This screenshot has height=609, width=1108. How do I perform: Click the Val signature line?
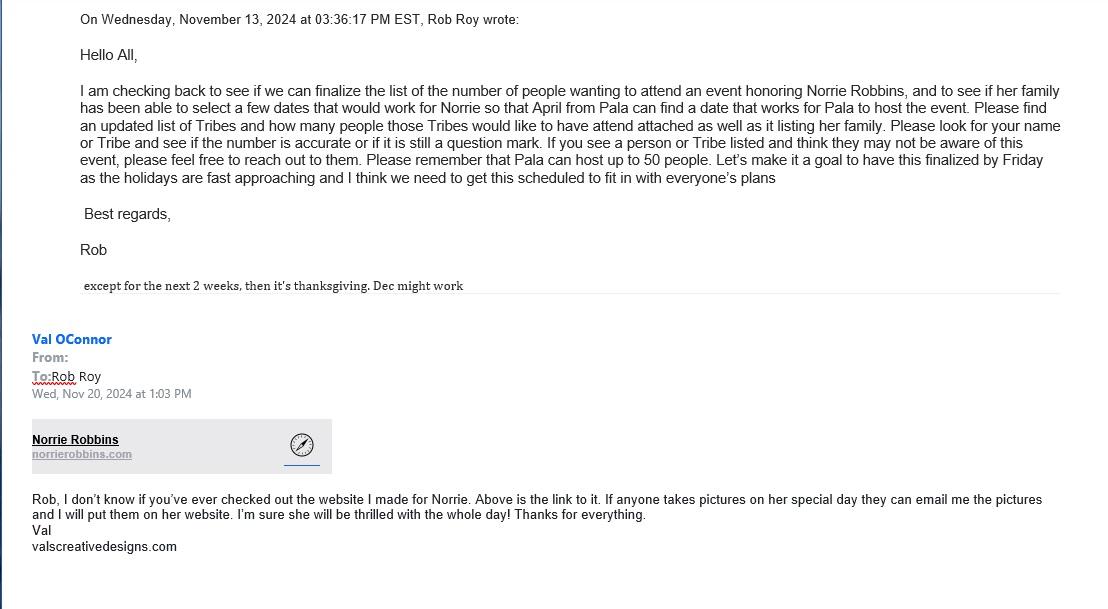[x=42, y=531]
